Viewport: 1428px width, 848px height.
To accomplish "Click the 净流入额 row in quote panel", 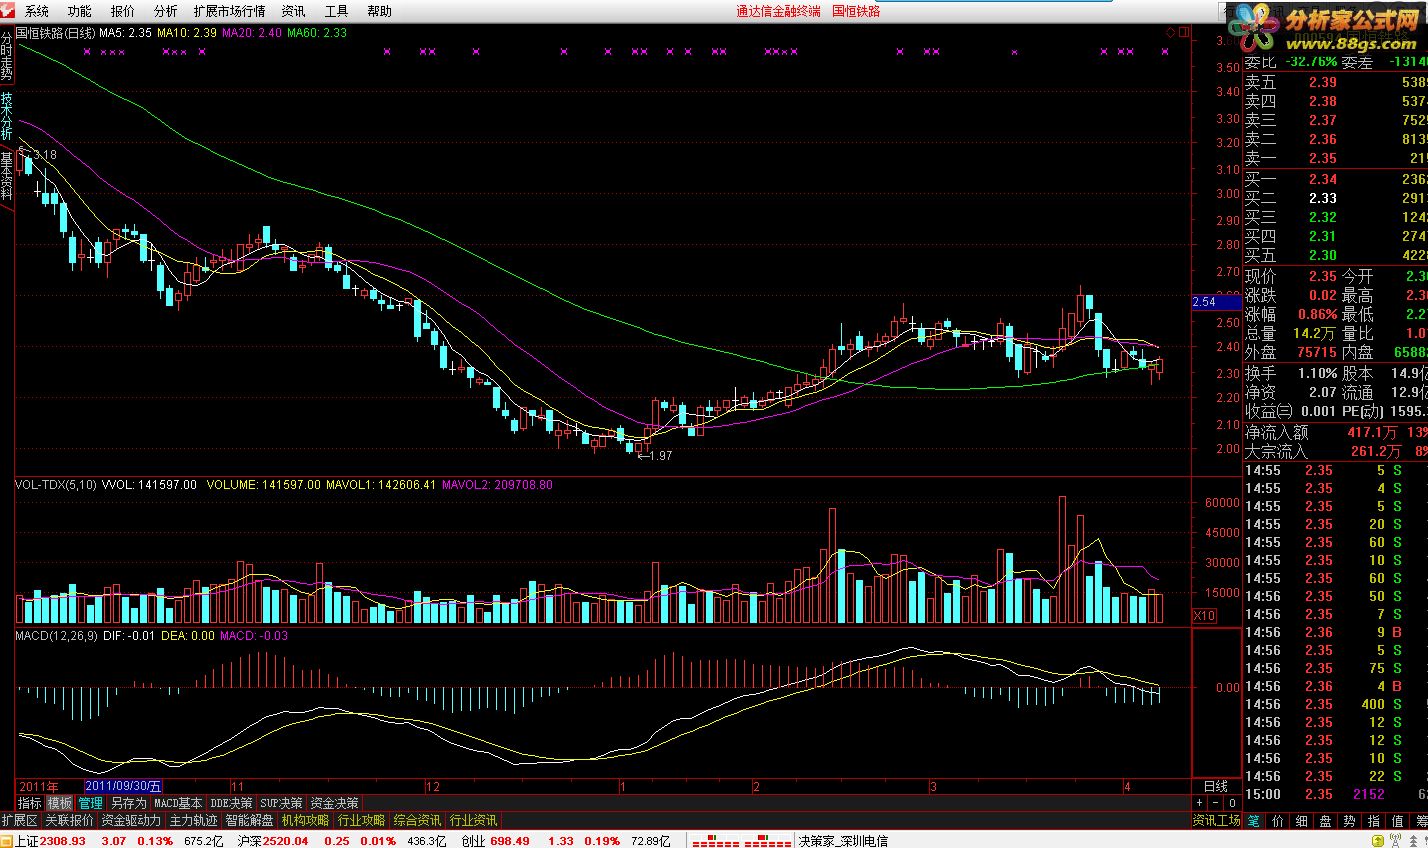I will [1335, 432].
